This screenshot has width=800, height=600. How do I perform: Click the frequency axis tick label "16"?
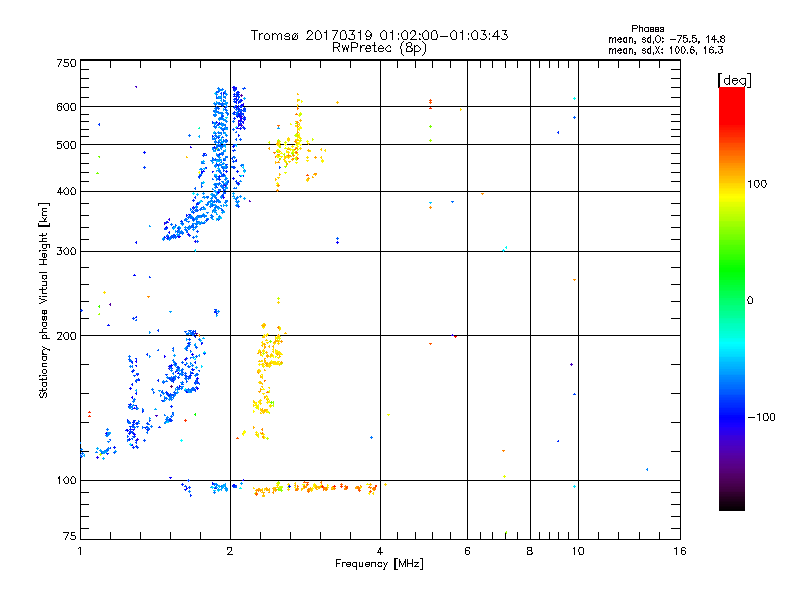pos(680,551)
